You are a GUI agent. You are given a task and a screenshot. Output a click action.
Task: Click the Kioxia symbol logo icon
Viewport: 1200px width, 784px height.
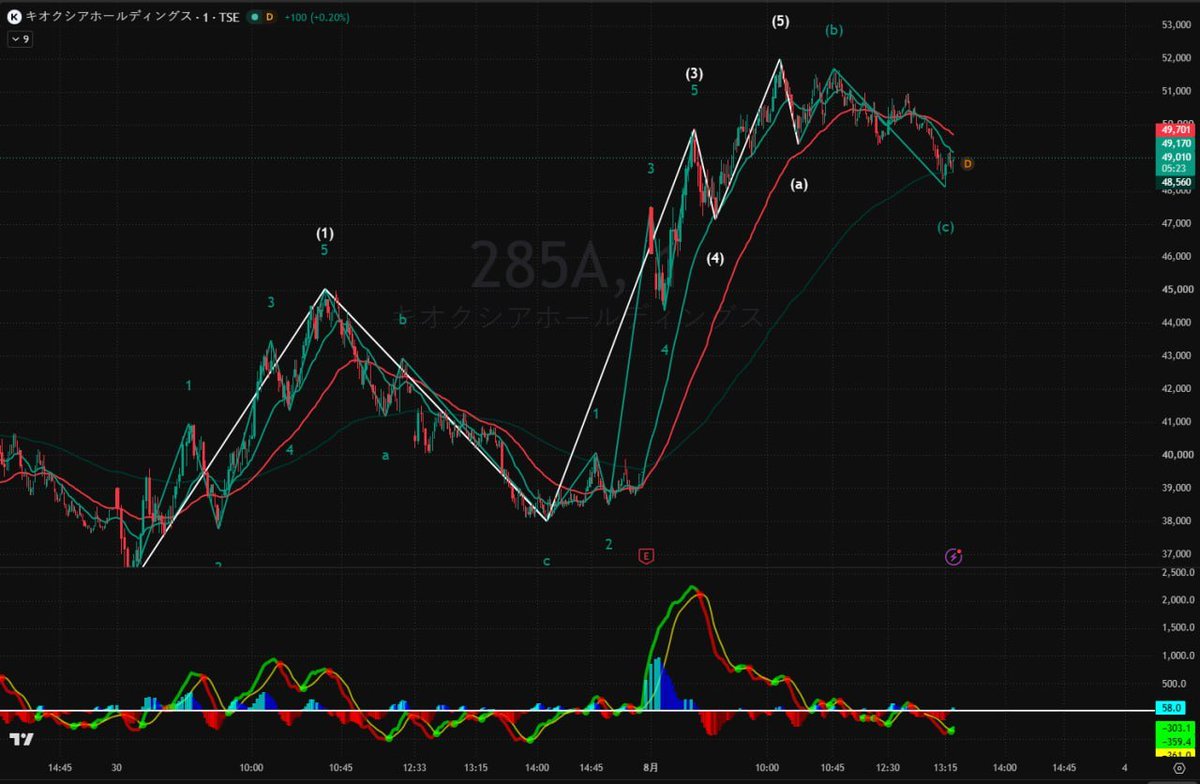[14, 18]
